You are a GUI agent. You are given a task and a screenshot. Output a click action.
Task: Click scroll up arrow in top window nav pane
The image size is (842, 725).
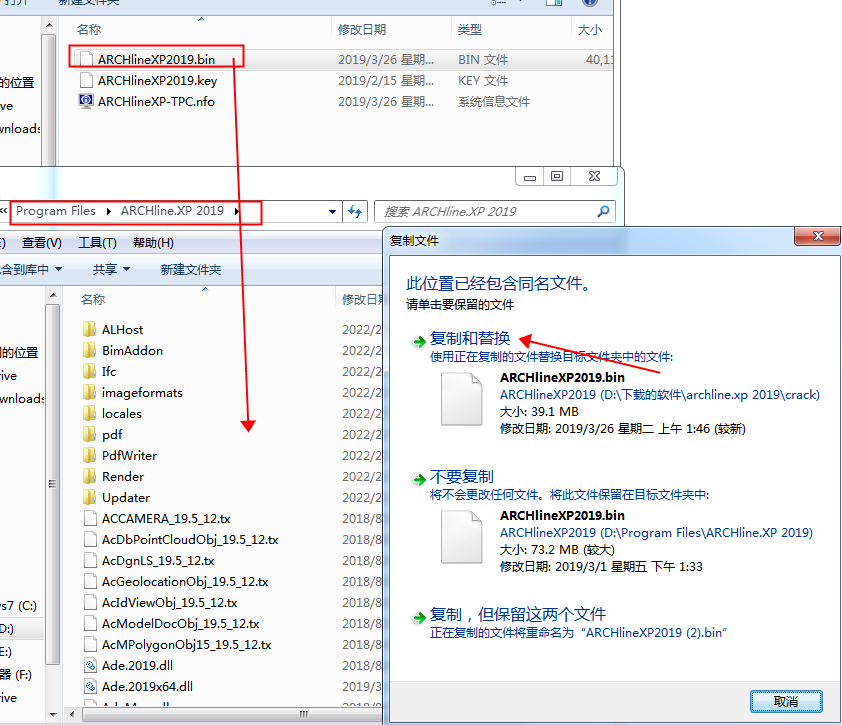click(x=49, y=25)
